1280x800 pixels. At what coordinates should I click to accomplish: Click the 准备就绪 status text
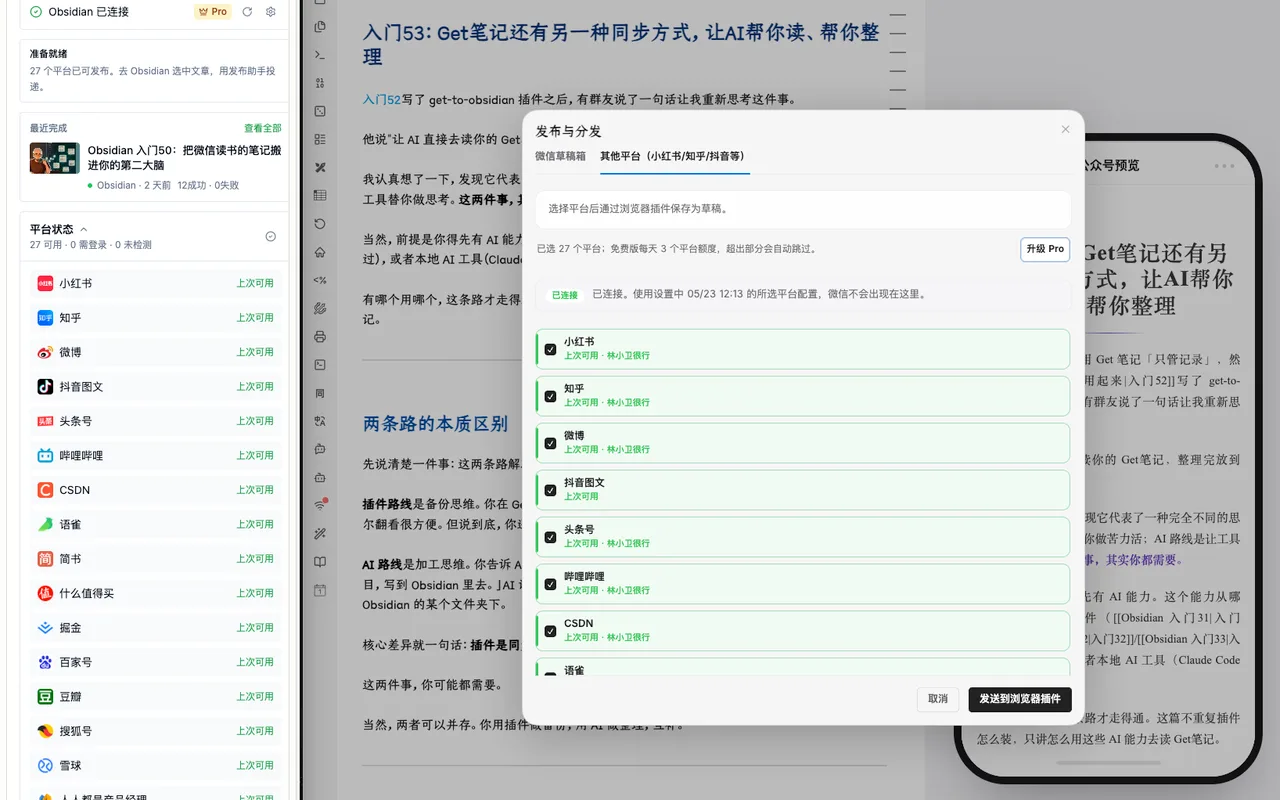coord(49,54)
